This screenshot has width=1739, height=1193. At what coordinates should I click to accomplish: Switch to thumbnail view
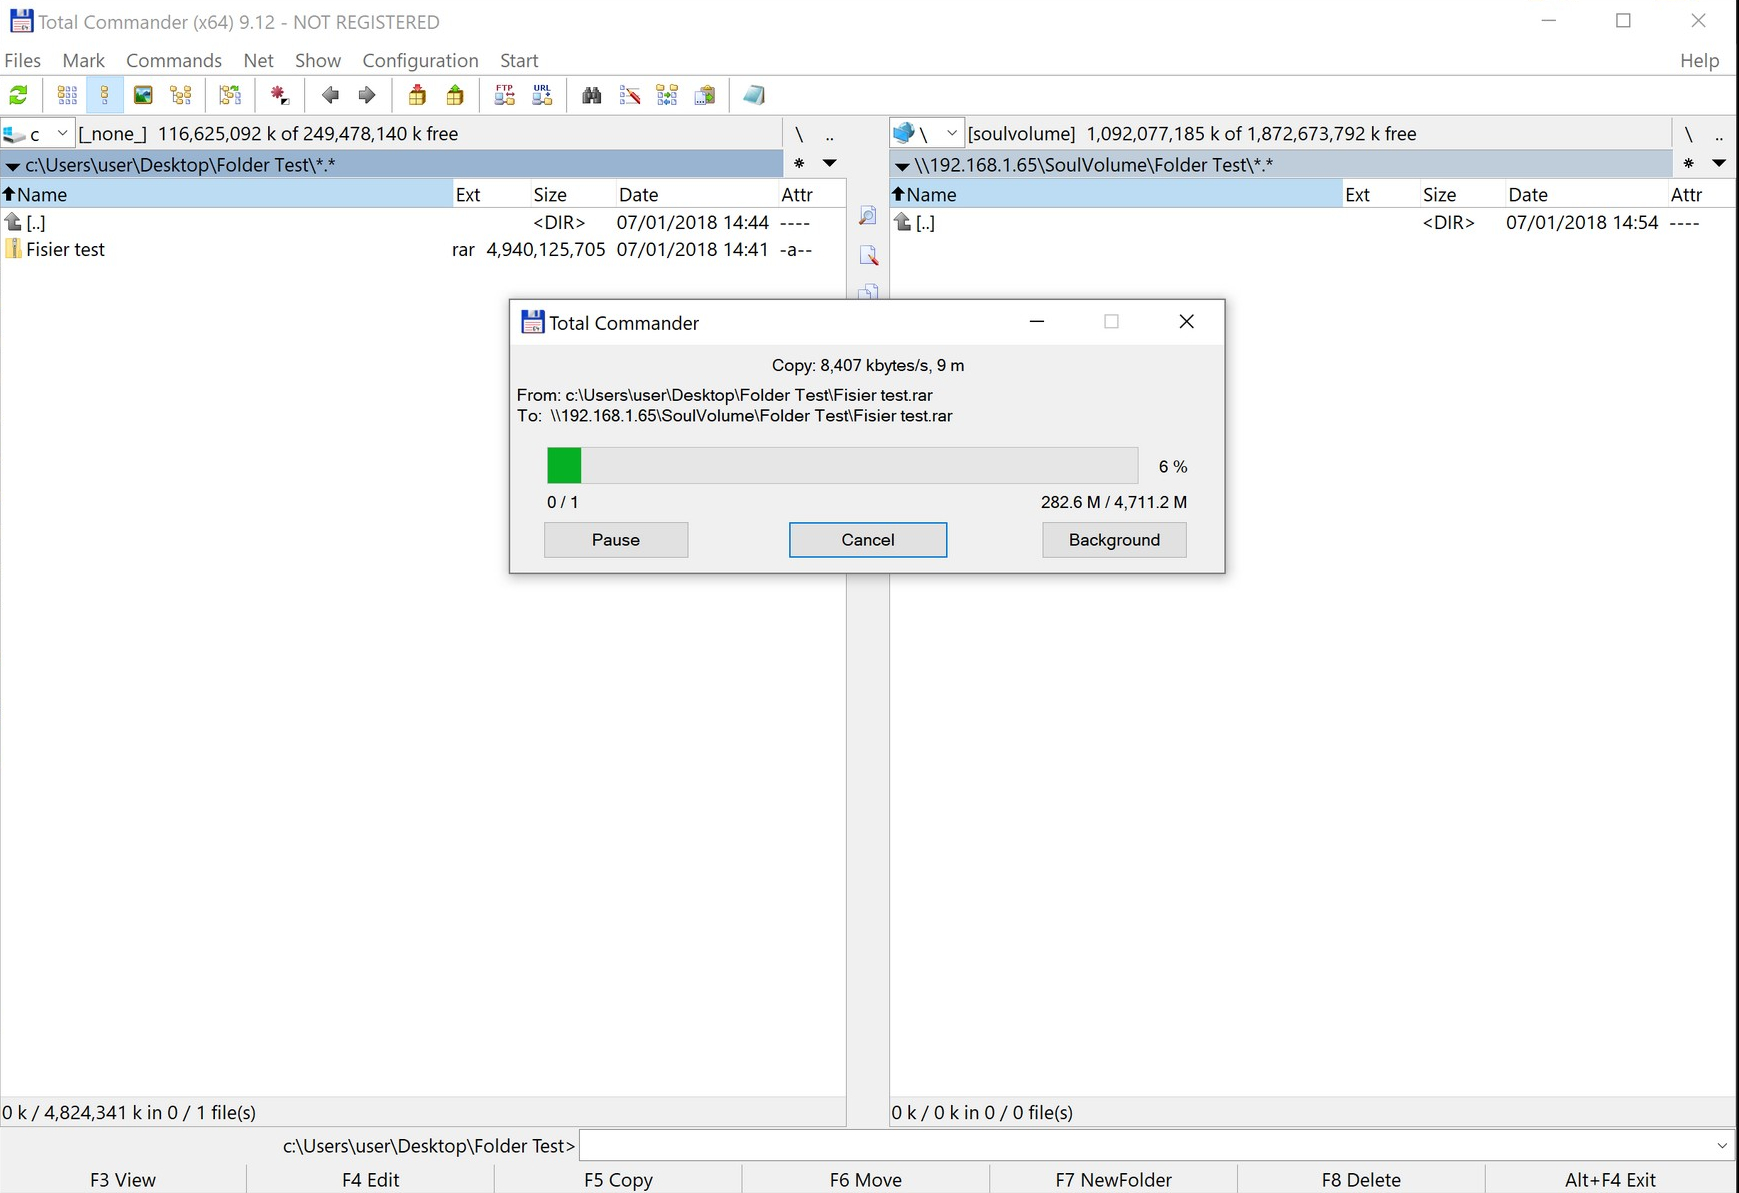[x=143, y=95]
